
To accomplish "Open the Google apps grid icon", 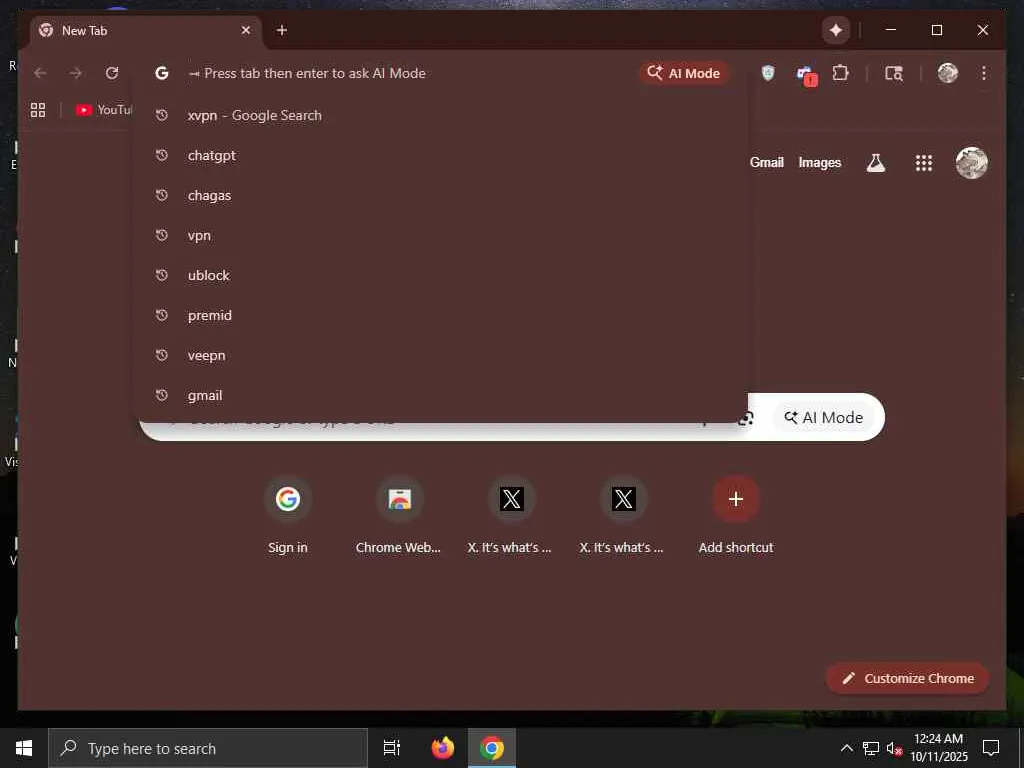I will (923, 163).
